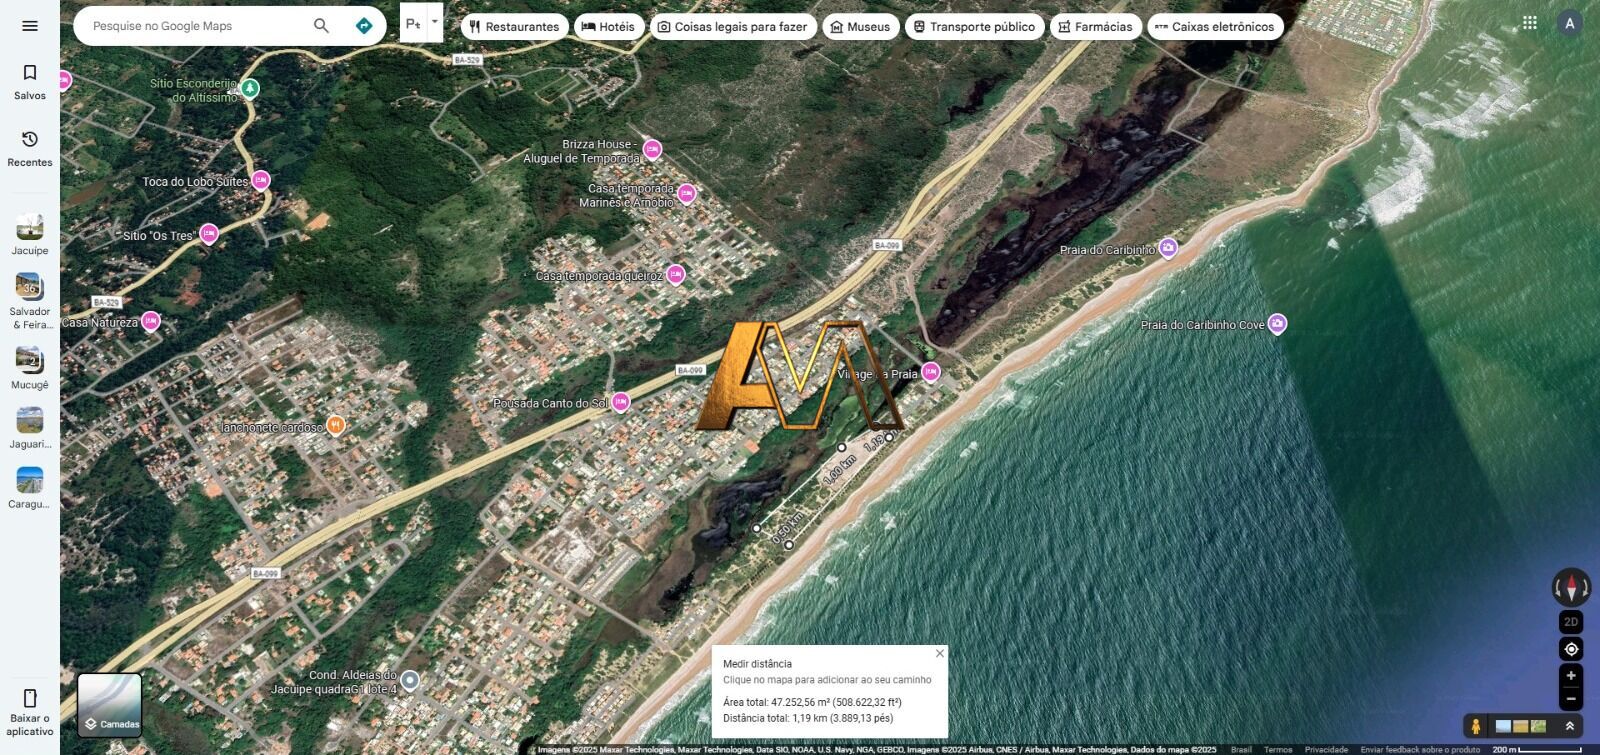Open directions with the blue arrow icon
Viewport: 1600px width, 755px height.
tap(364, 26)
